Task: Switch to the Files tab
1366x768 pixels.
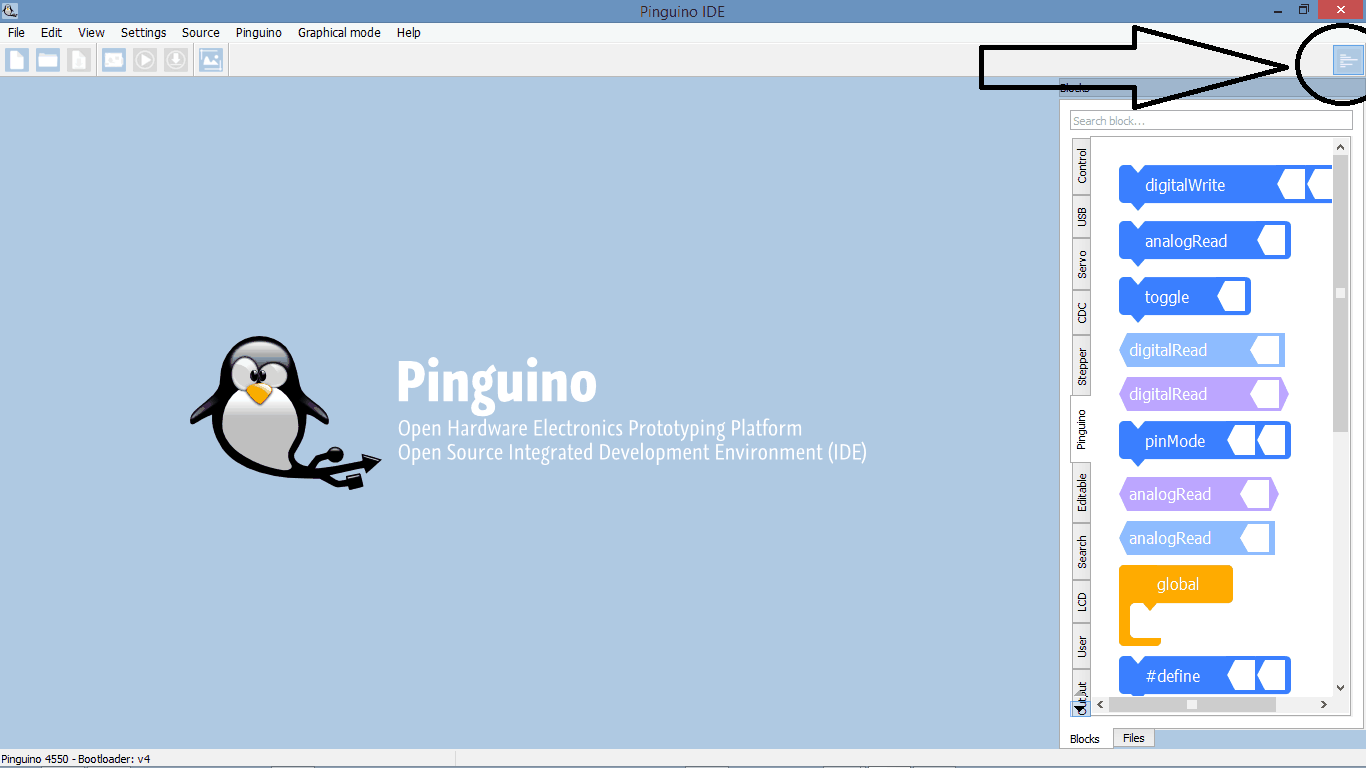Action: click(1133, 738)
